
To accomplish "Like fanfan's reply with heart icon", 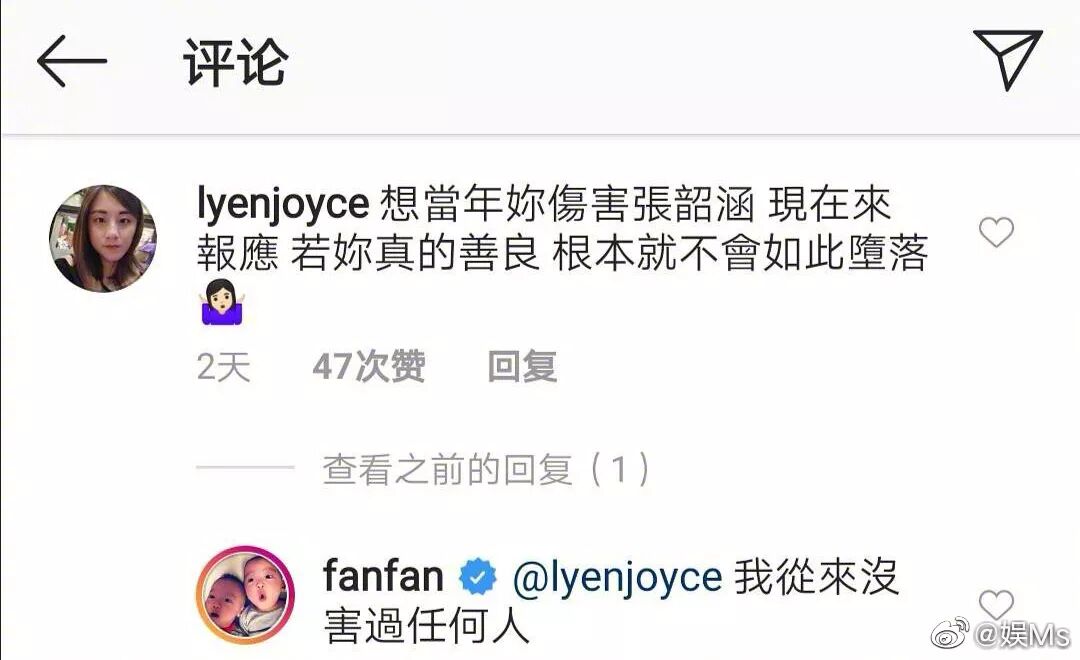I will point(996,605).
